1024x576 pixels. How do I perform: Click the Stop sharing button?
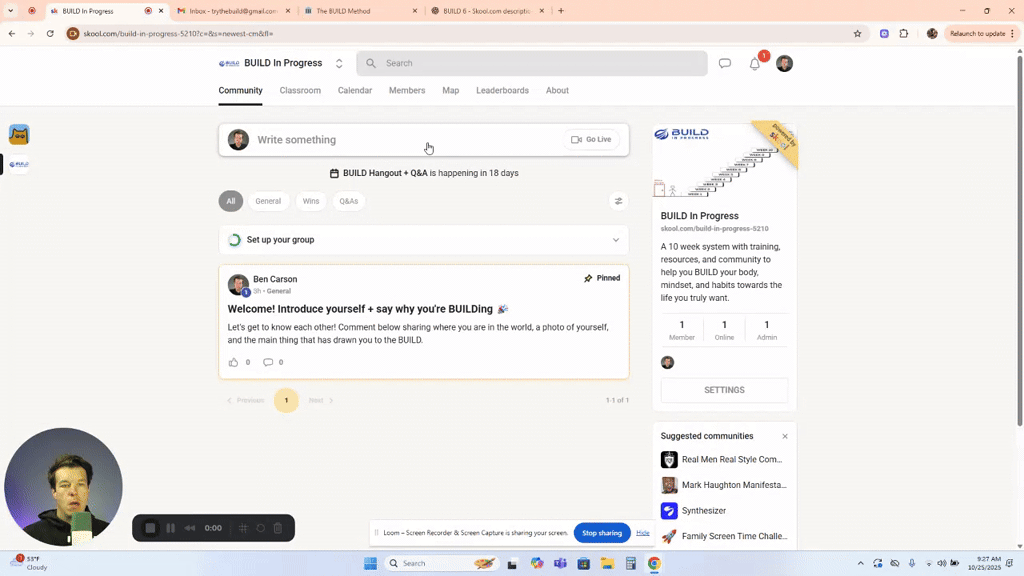point(601,532)
